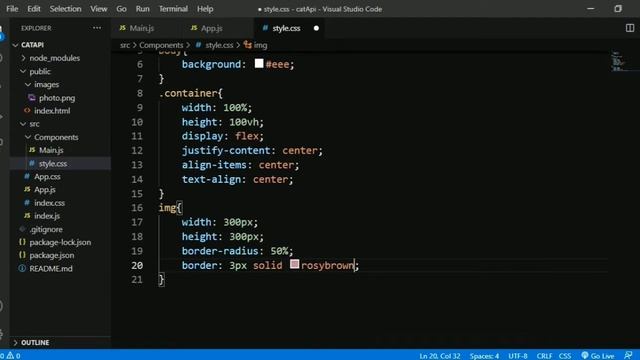
Task: Restore the VS Code window
Action: point(618,9)
